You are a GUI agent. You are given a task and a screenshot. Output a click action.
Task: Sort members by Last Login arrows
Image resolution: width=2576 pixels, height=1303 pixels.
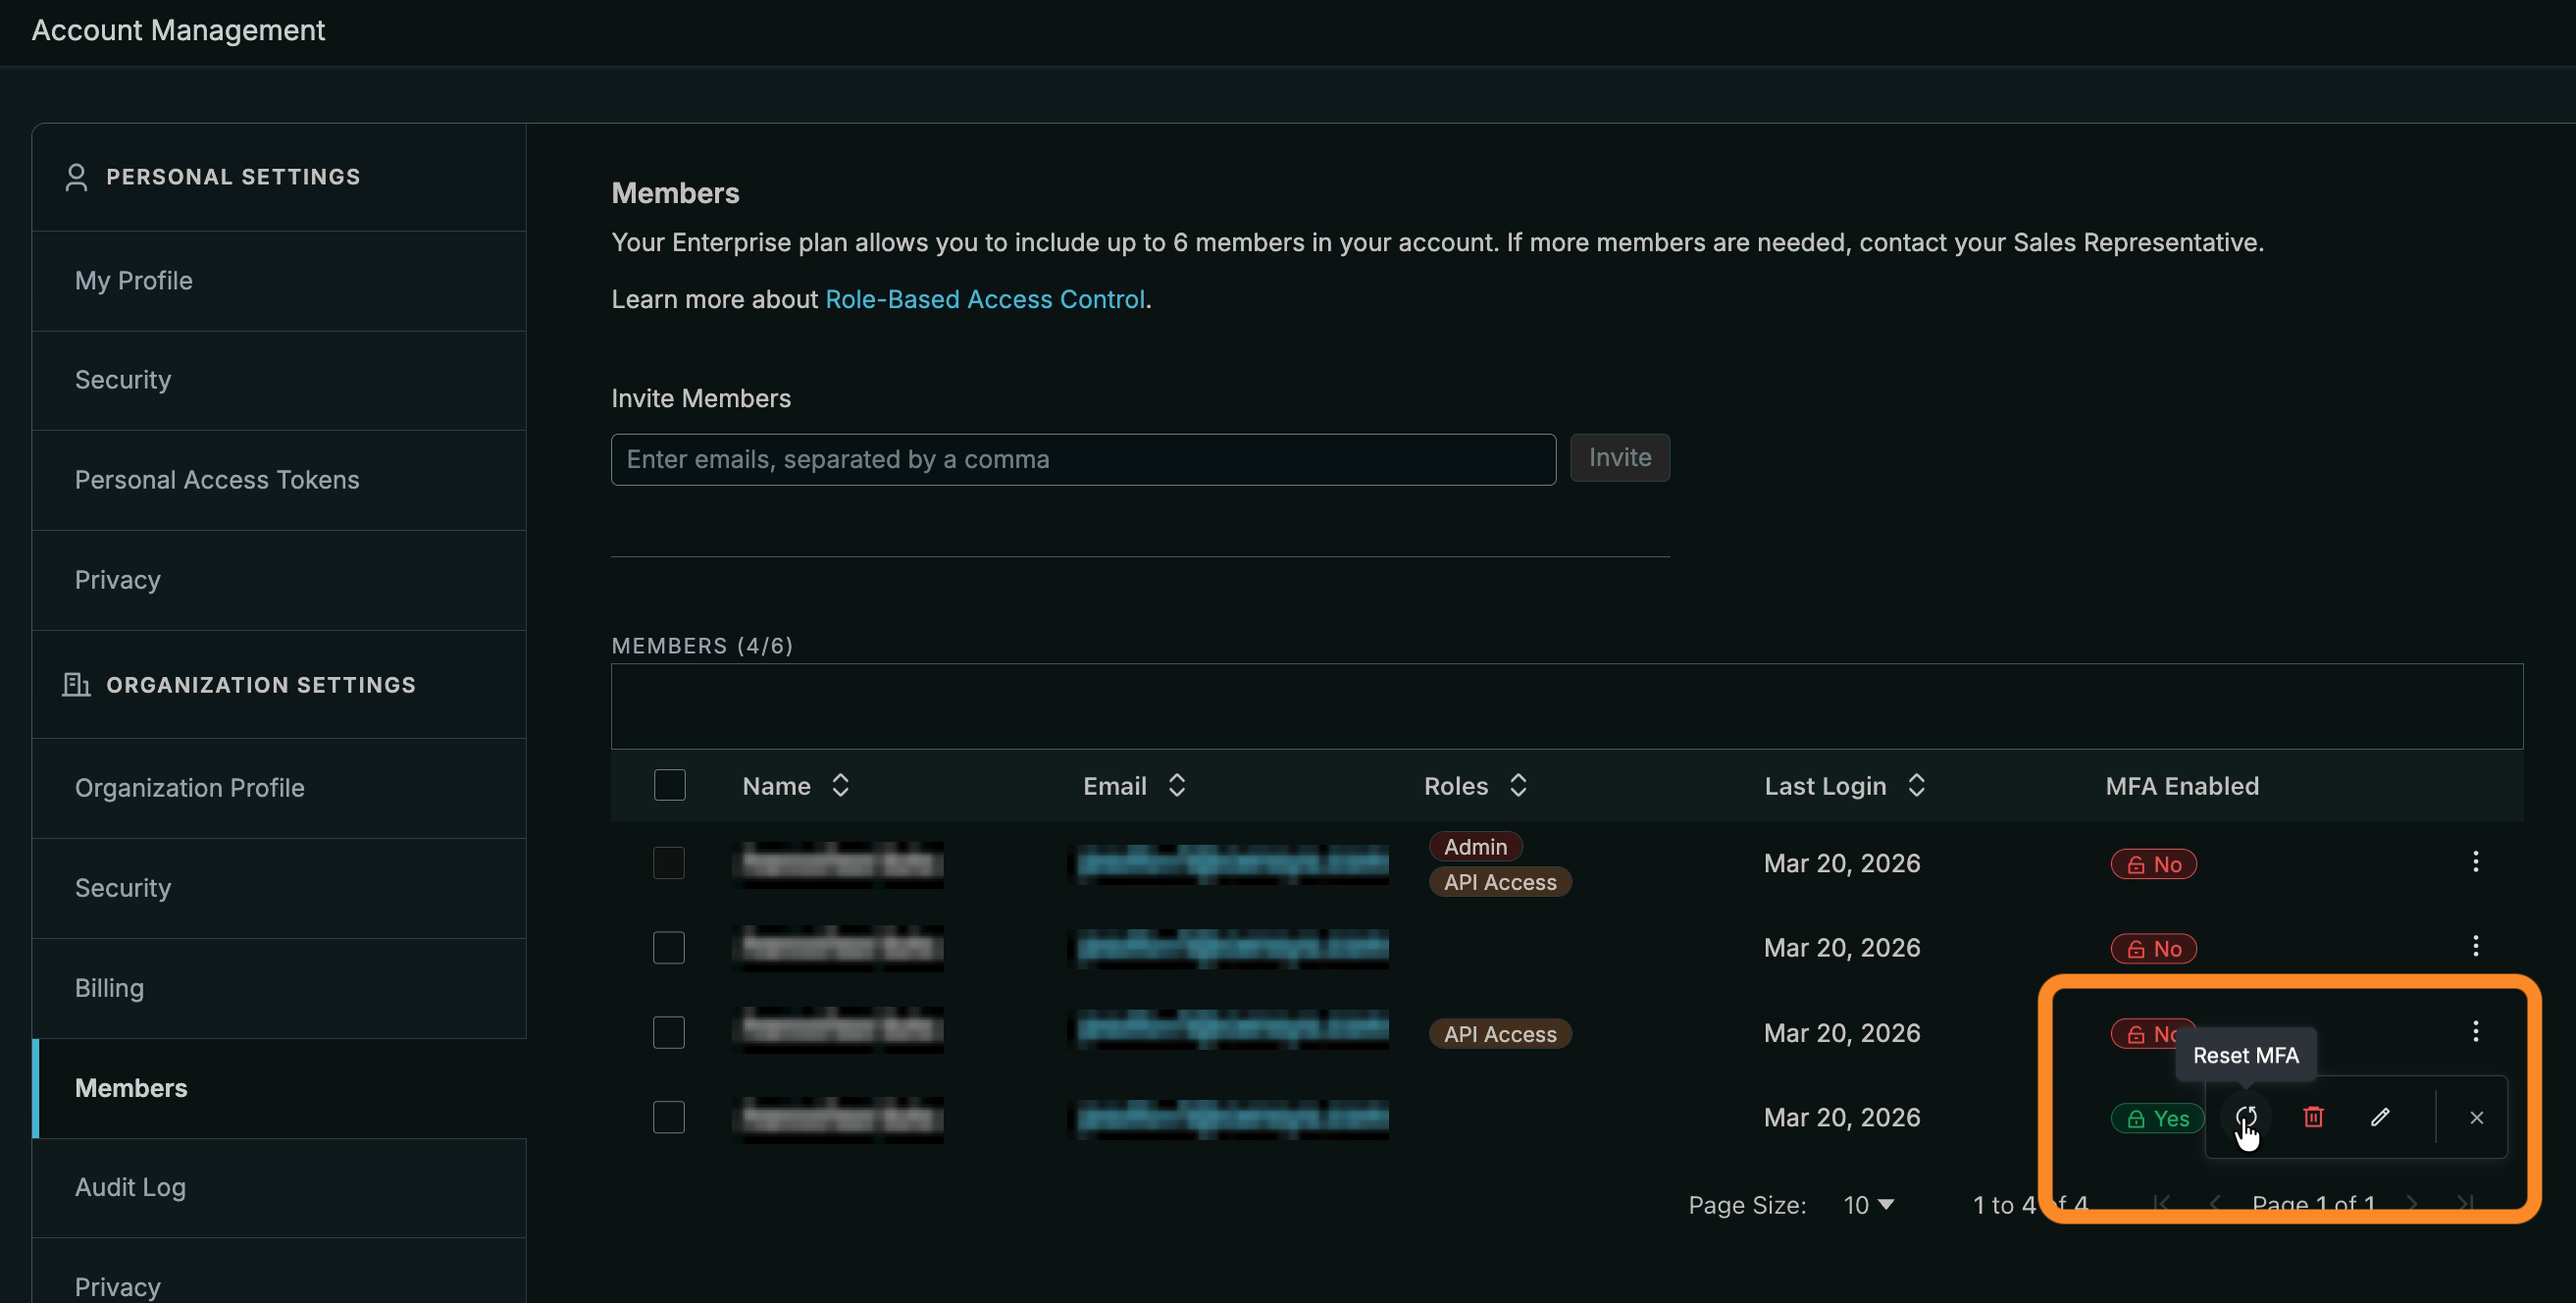[1915, 785]
